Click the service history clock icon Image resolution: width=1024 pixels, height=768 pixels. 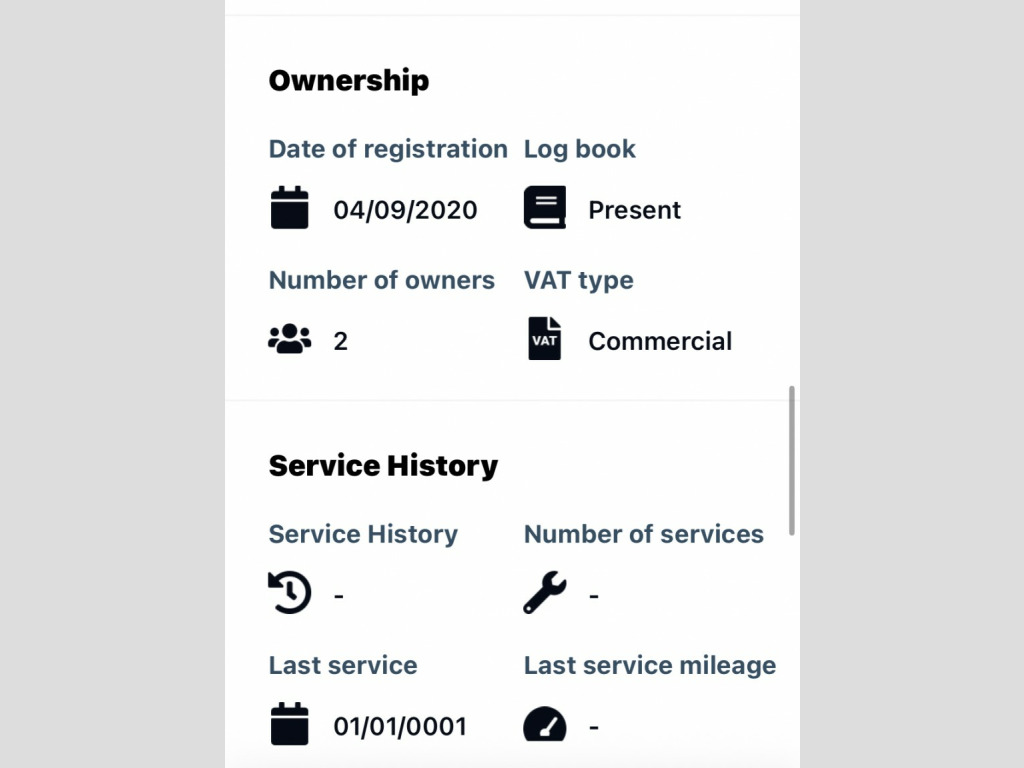coord(290,593)
